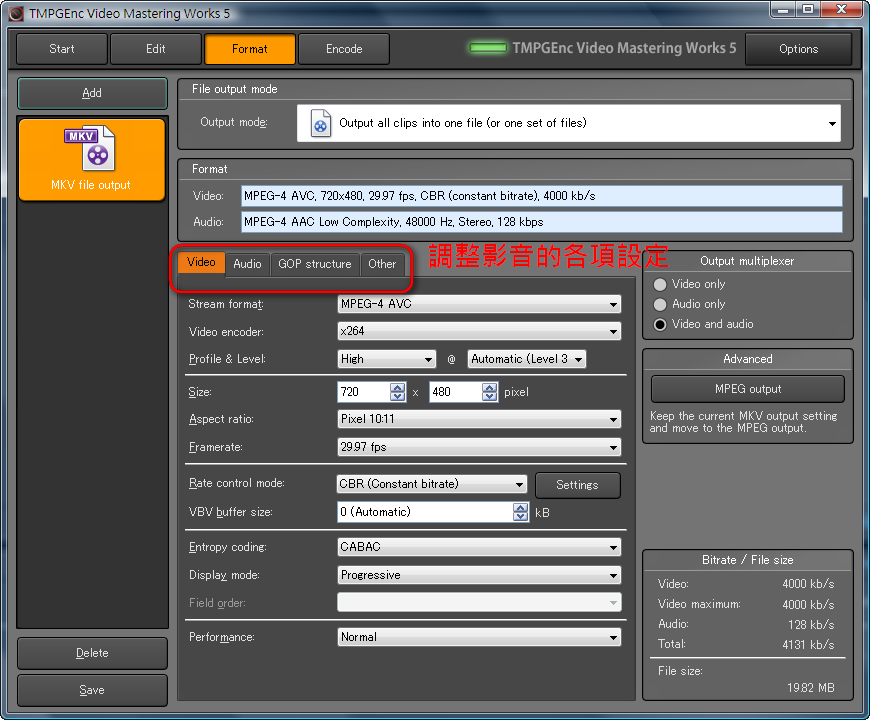
Task: Open the Aspect ratio dropdown
Action: (x=479, y=419)
